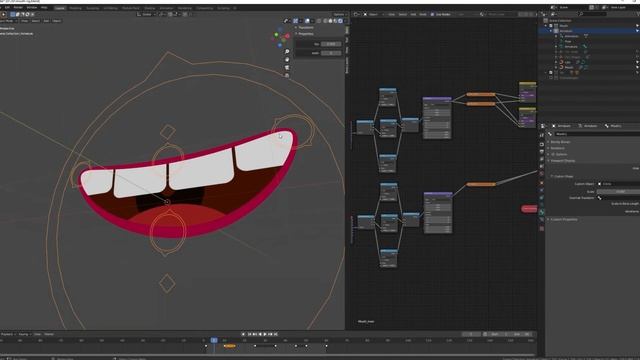
Task: Click the zoom viewport magnifier icon
Action: click(287, 51)
